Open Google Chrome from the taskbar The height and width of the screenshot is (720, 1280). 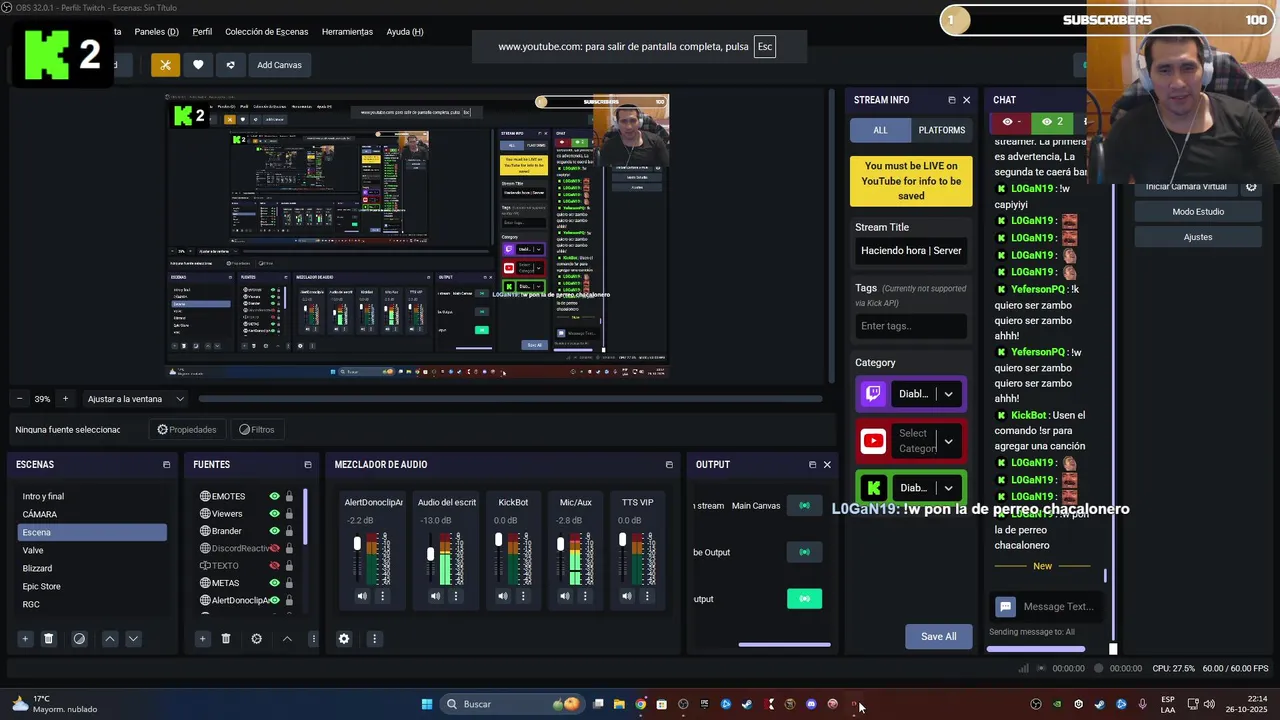(x=640, y=704)
